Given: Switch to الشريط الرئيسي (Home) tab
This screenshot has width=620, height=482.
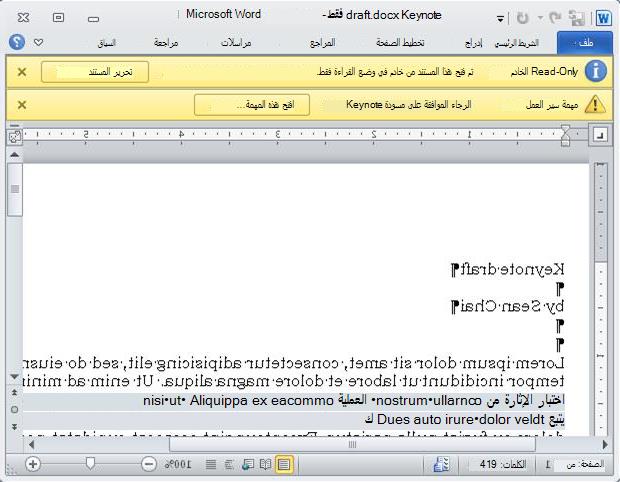Looking at the screenshot, I should (x=517, y=43).
